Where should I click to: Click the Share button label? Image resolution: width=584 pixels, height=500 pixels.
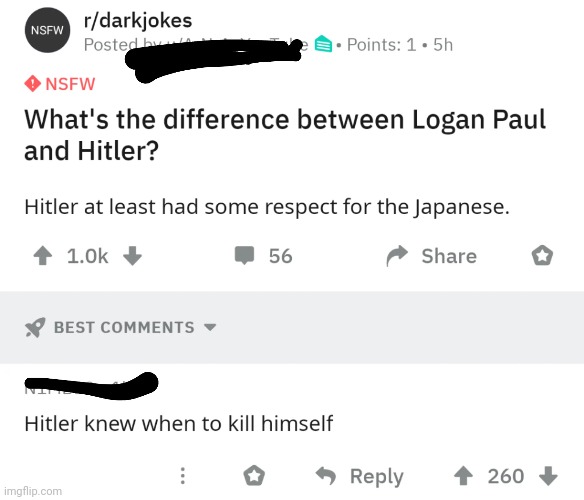449,256
